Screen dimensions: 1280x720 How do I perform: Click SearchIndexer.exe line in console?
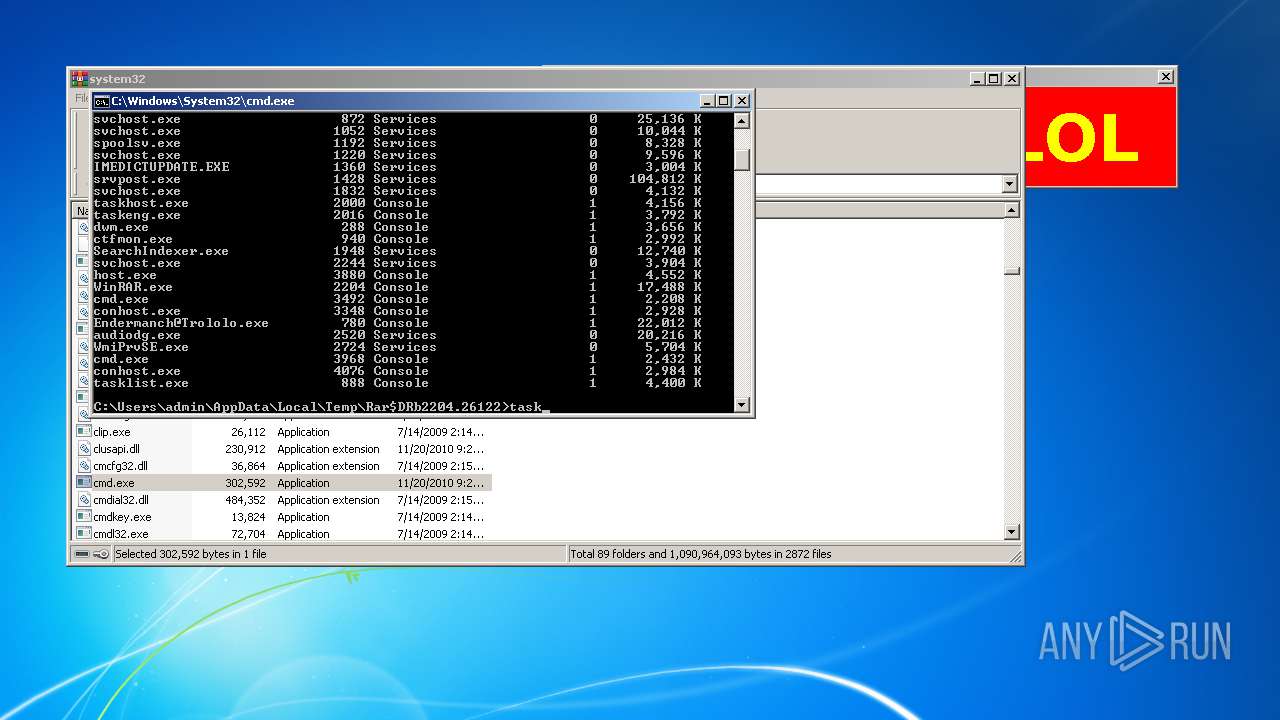point(397,251)
